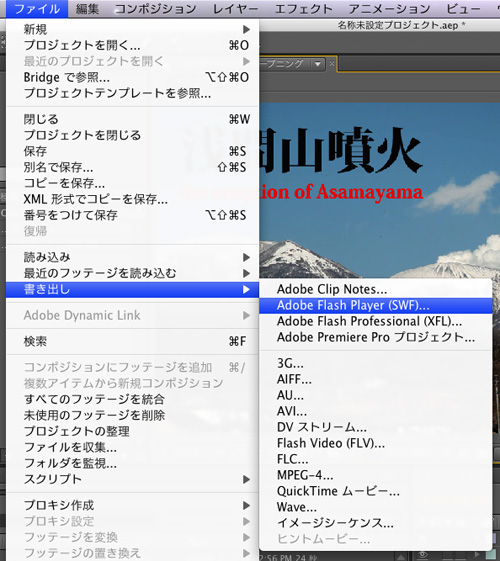Close the composition viewer tab
Image resolution: width=500 pixels, height=561 pixels.
pos(332,64)
